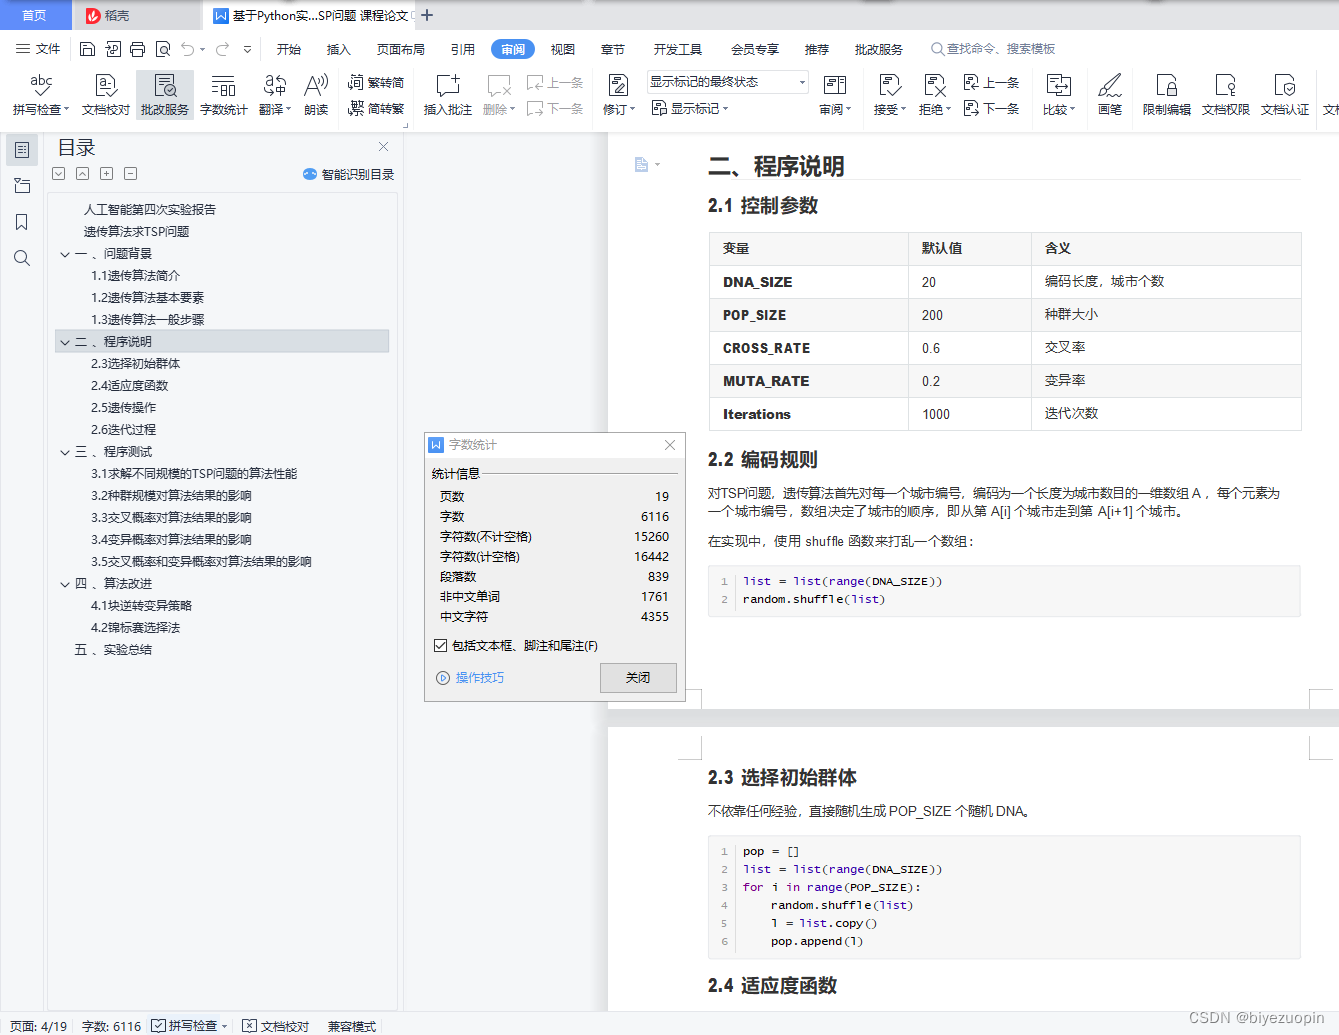Click the 页面: 4/19 status bar entry
1339x1035 pixels.
point(38,1026)
